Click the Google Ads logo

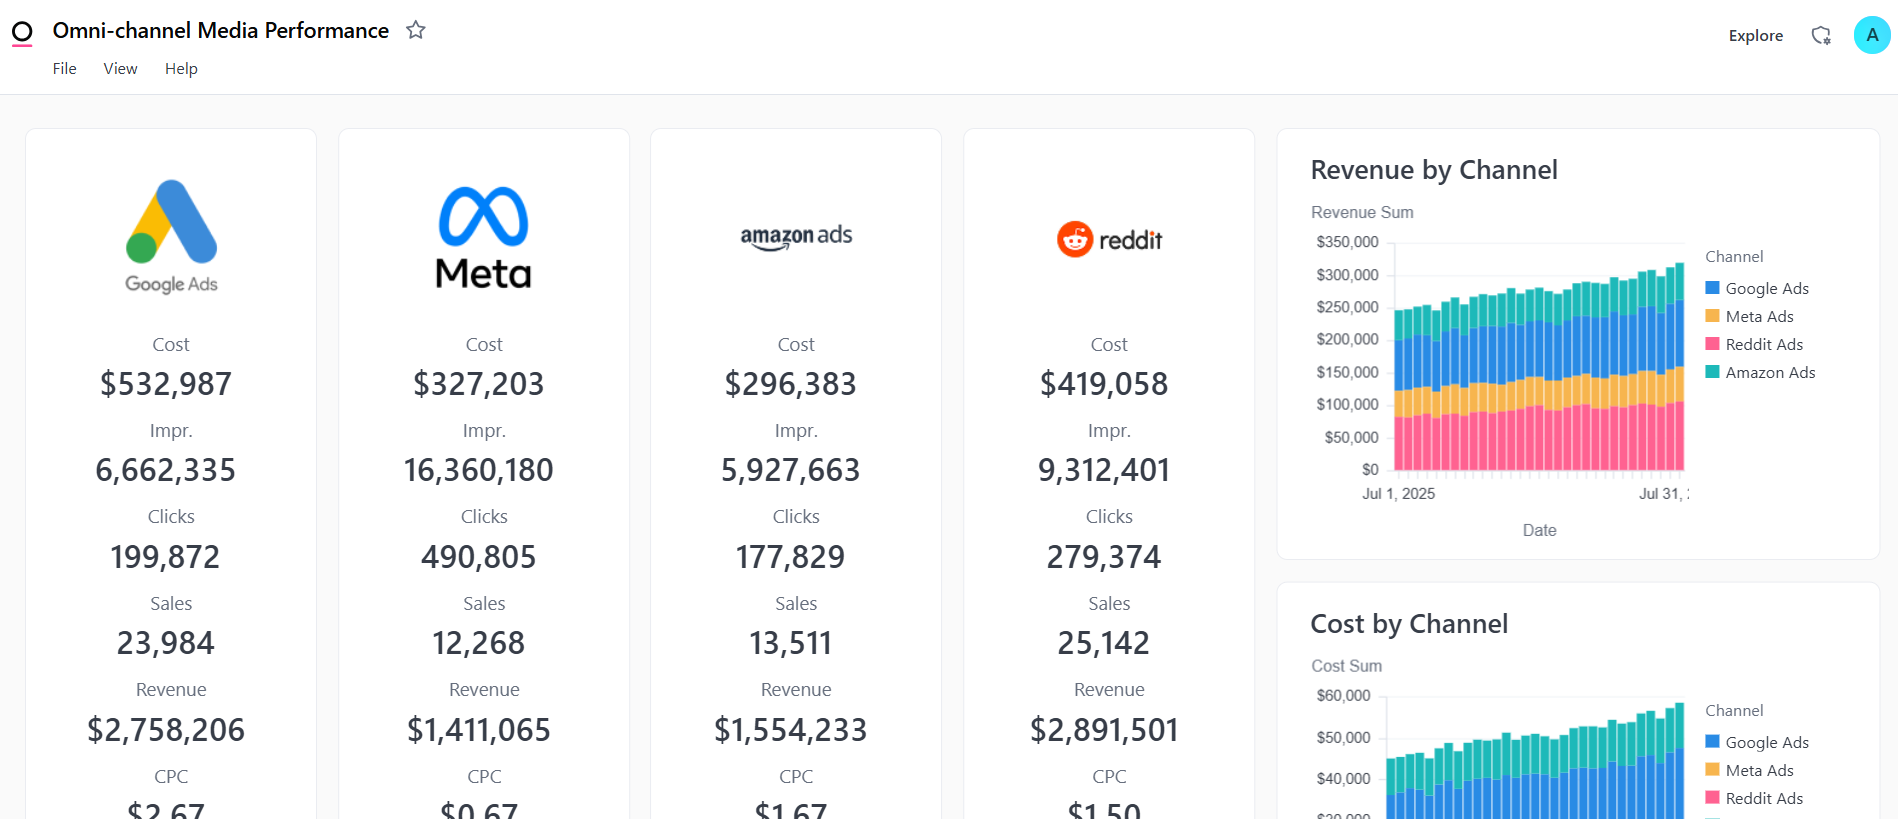(x=171, y=236)
